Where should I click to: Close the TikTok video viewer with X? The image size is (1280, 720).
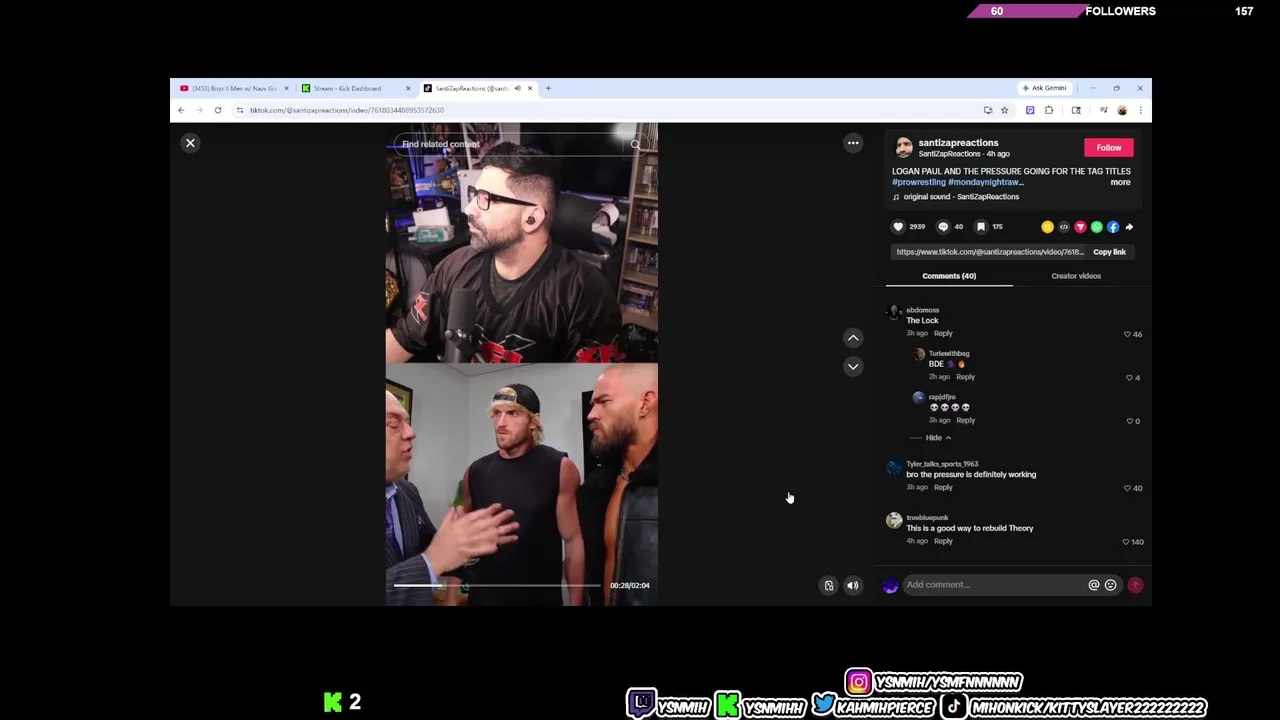click(x=190, y=143)
